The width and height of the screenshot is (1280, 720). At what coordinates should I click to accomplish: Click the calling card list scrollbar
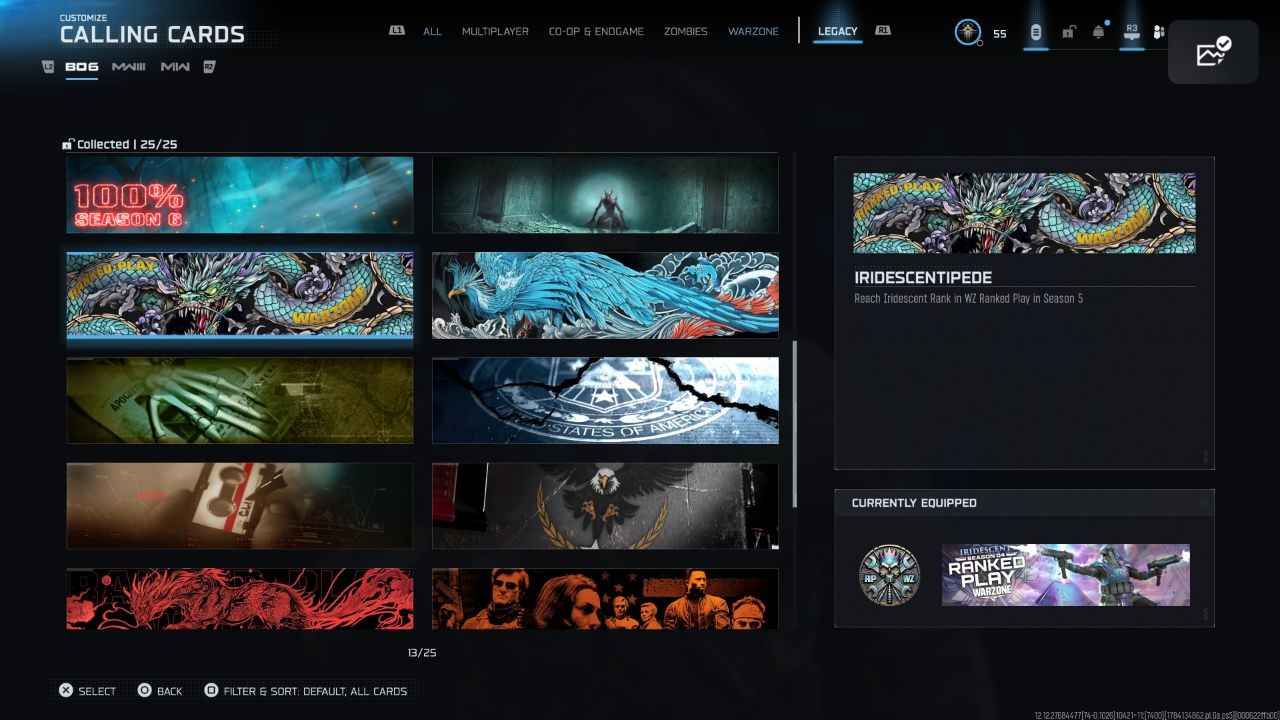(795, 424)
